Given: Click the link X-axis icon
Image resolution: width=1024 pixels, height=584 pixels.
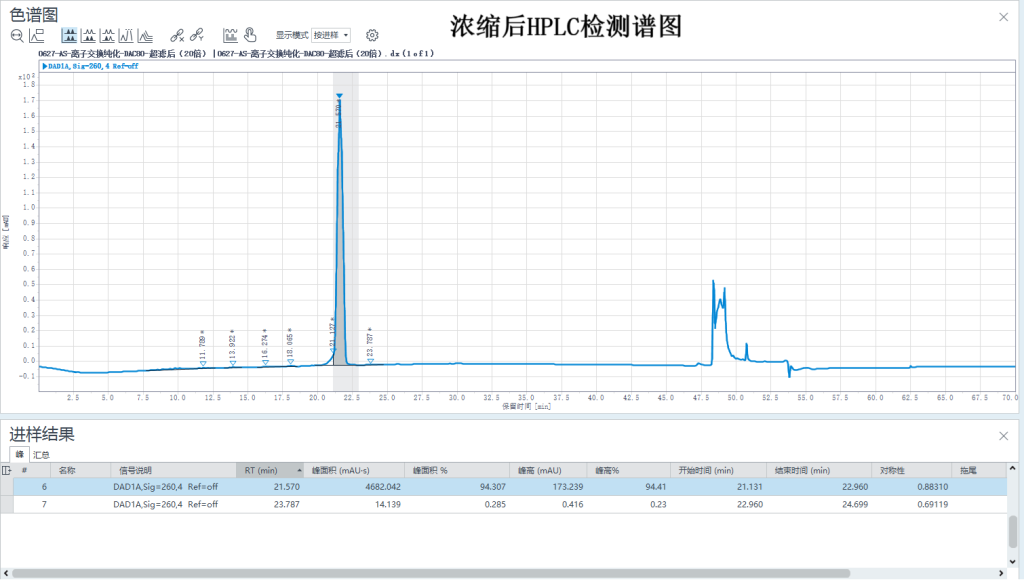Looking at the screenshot, I should pos(177,35).
